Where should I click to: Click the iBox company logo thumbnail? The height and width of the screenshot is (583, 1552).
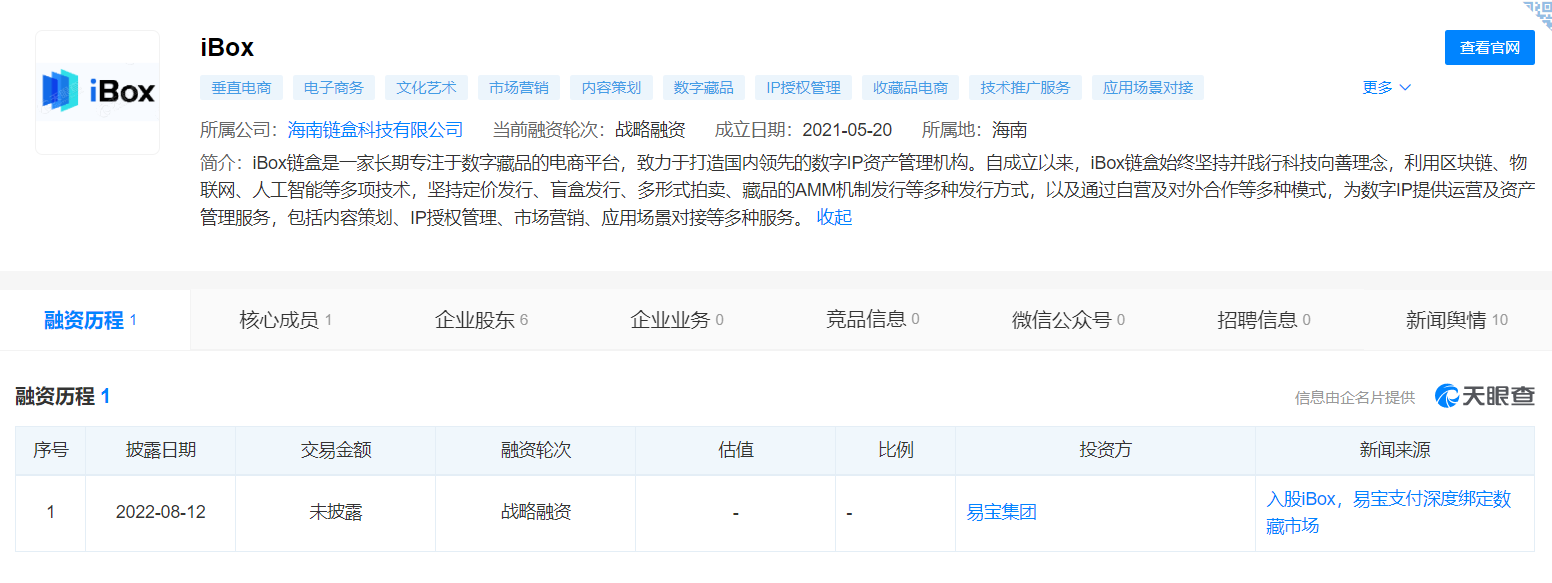[x=98, y=92]
